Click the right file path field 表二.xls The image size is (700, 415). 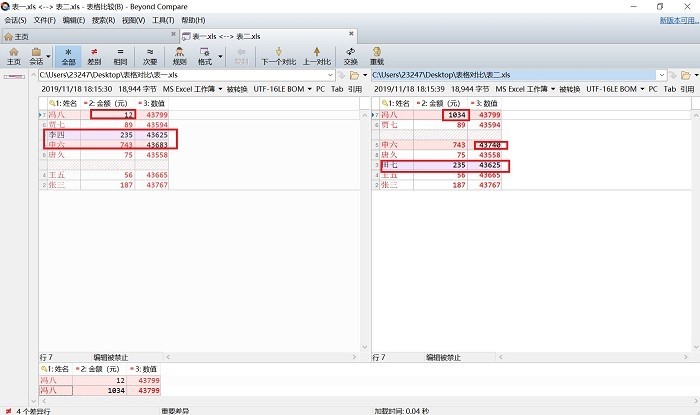[x=514, y=75]
